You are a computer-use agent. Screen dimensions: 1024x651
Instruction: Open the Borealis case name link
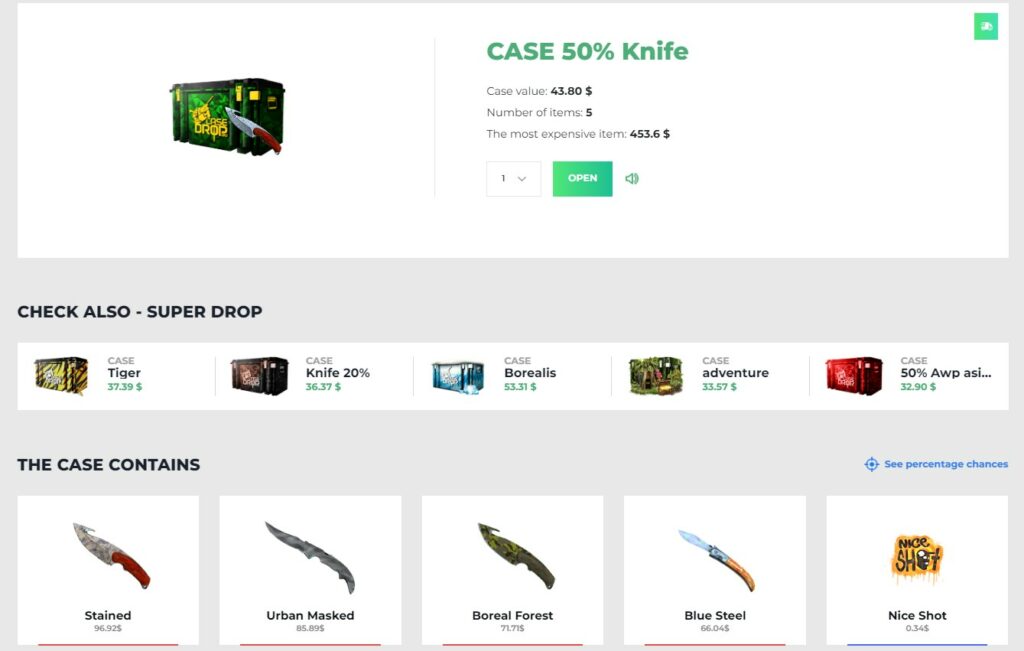530,373
